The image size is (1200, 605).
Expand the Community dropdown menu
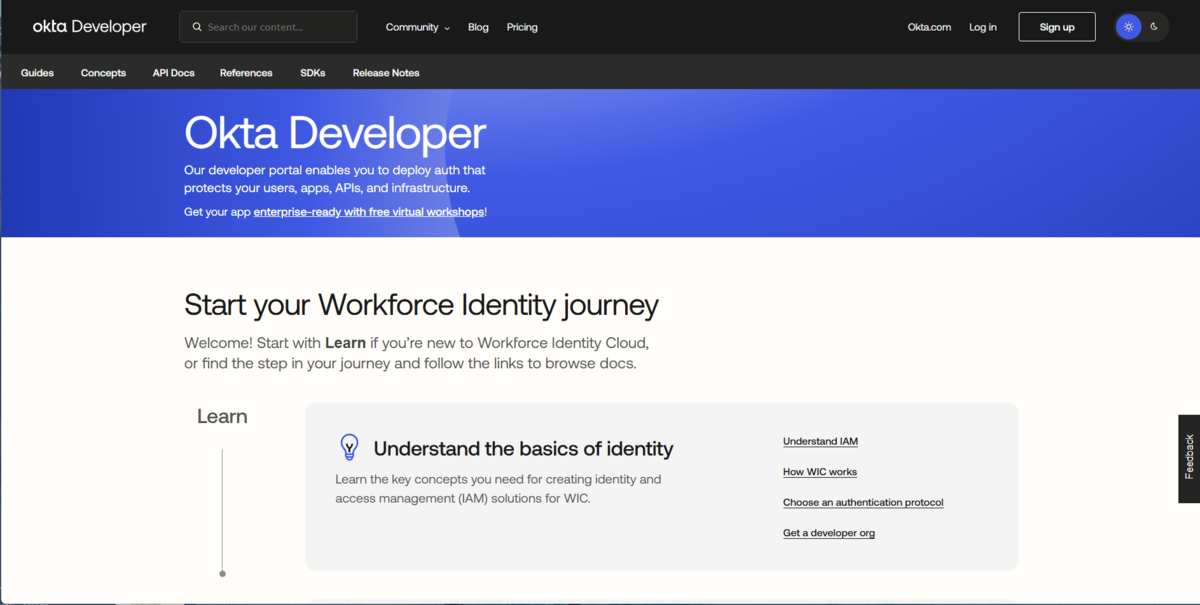pyautogui.click(x=417, y=27)
